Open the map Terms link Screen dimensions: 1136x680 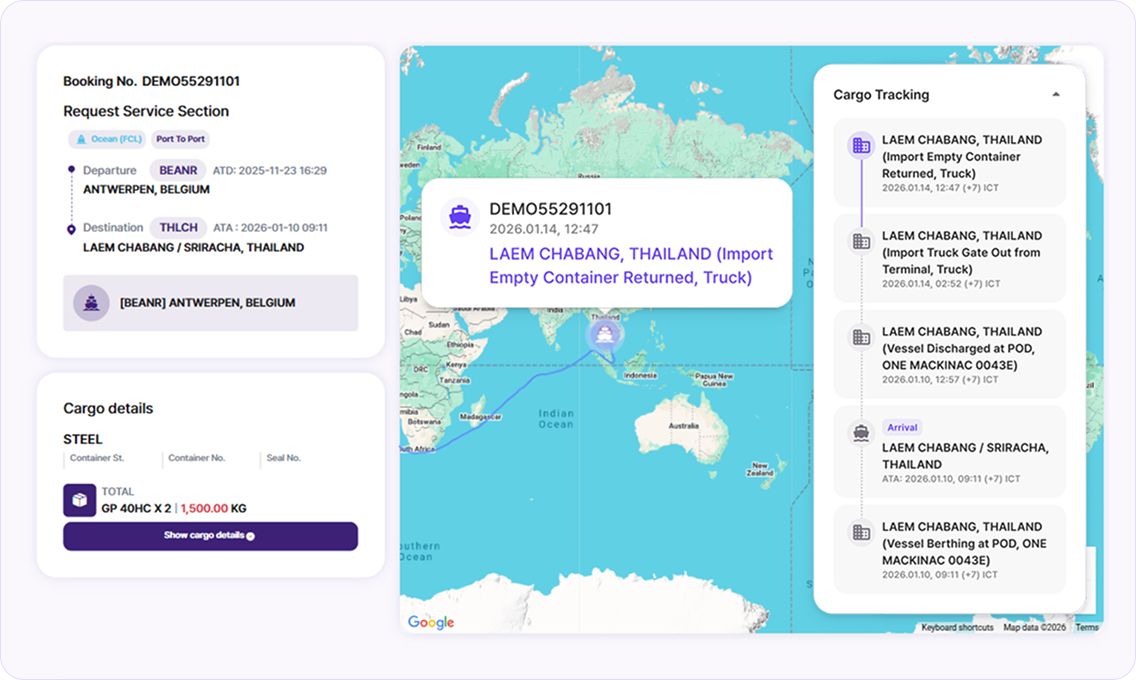[x=1087, y=627]
